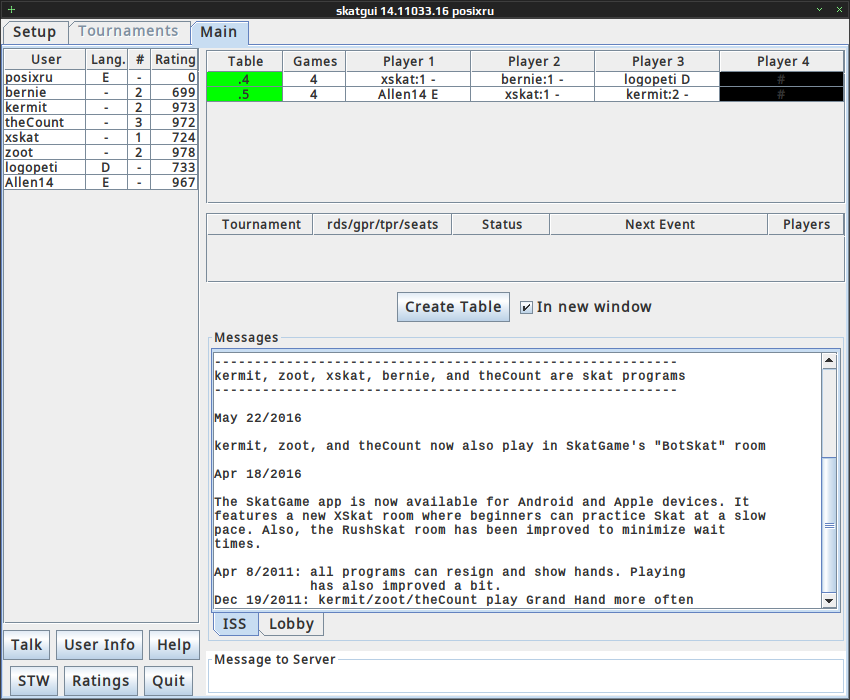Click the STW button
Screen dimensions: 850x700
[34, 680]
